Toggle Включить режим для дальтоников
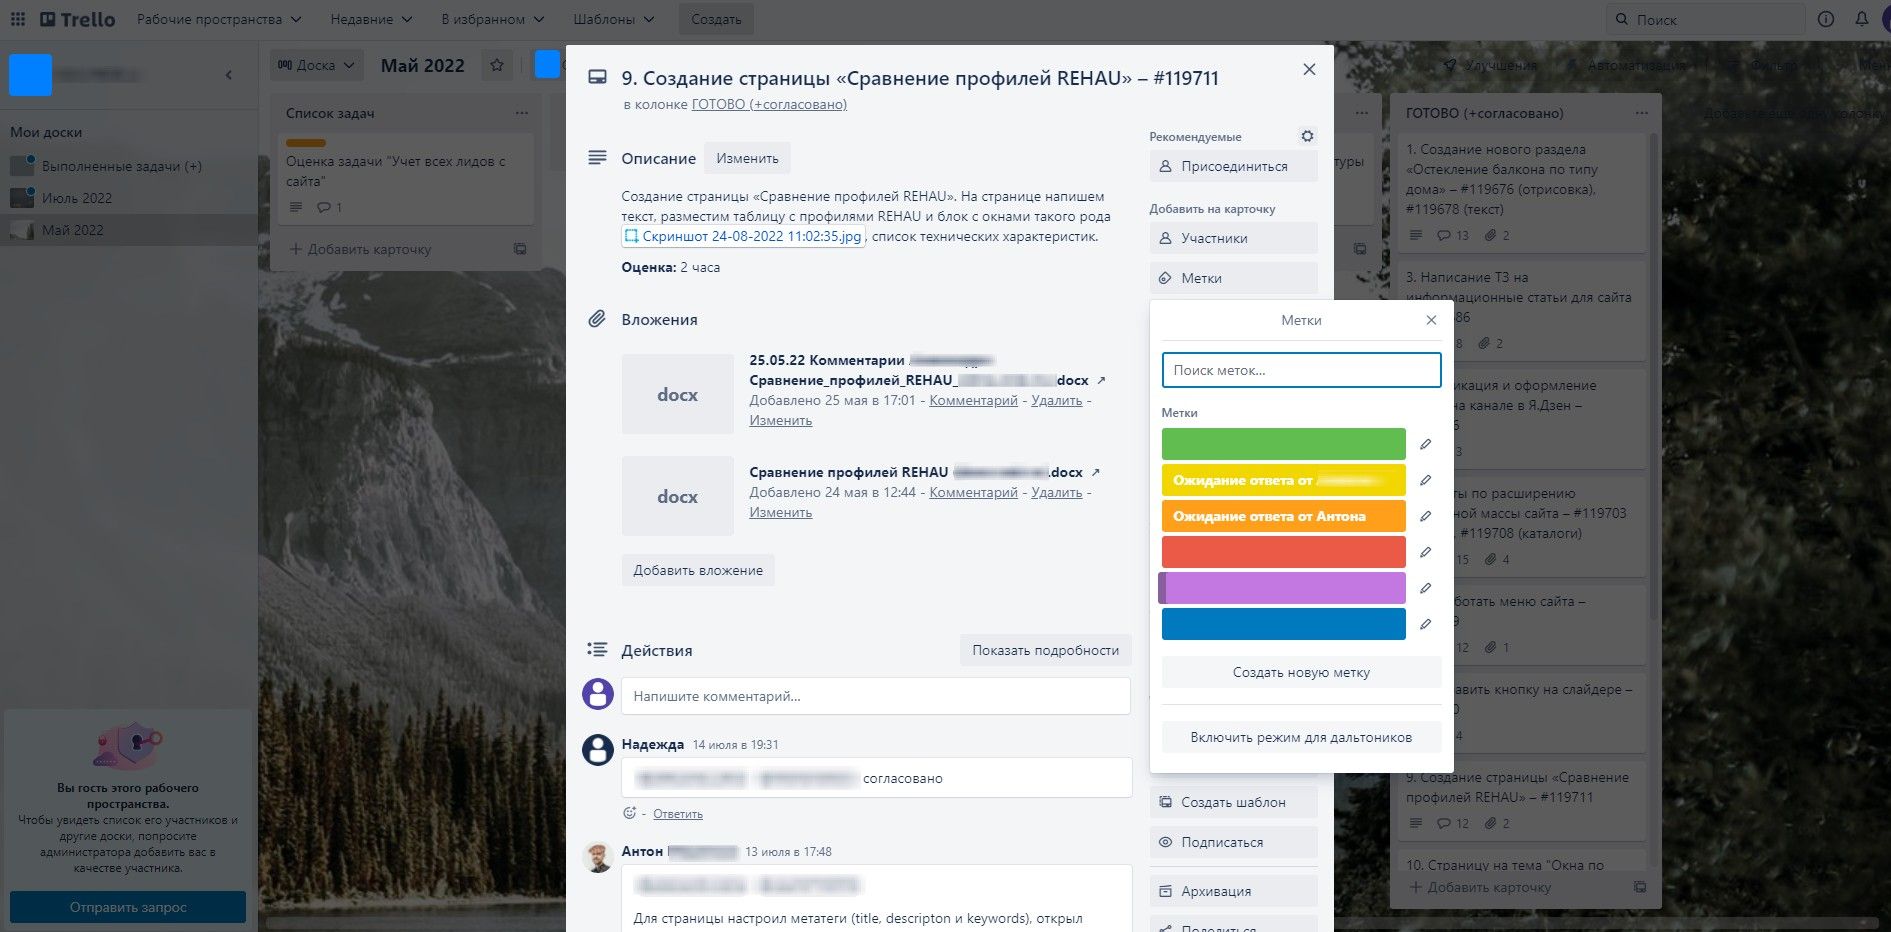Screen dimensions: 1891x932 [1301, 737]
